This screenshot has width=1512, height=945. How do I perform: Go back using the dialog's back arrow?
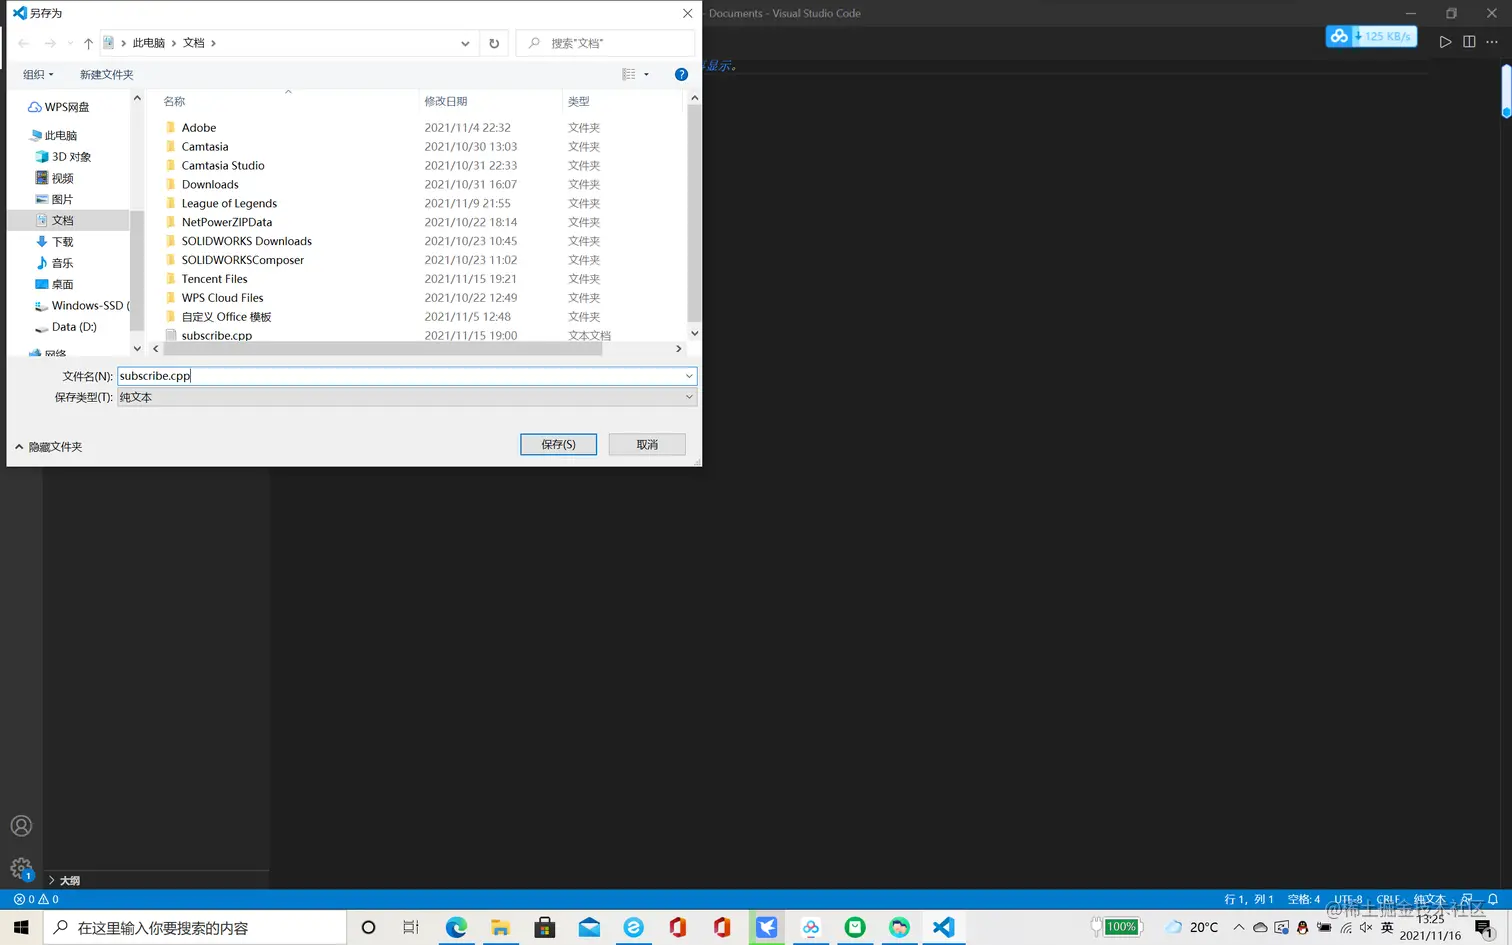click(24, 43)
